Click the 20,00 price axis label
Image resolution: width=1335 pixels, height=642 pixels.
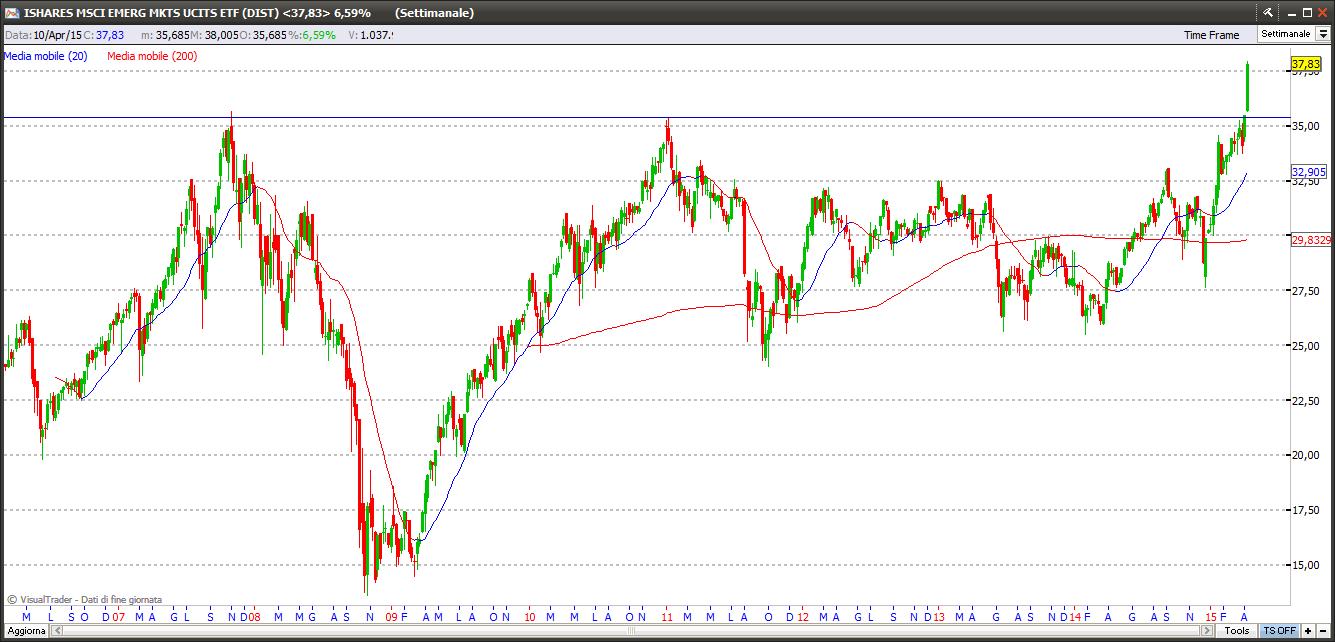pos(1306,456)
